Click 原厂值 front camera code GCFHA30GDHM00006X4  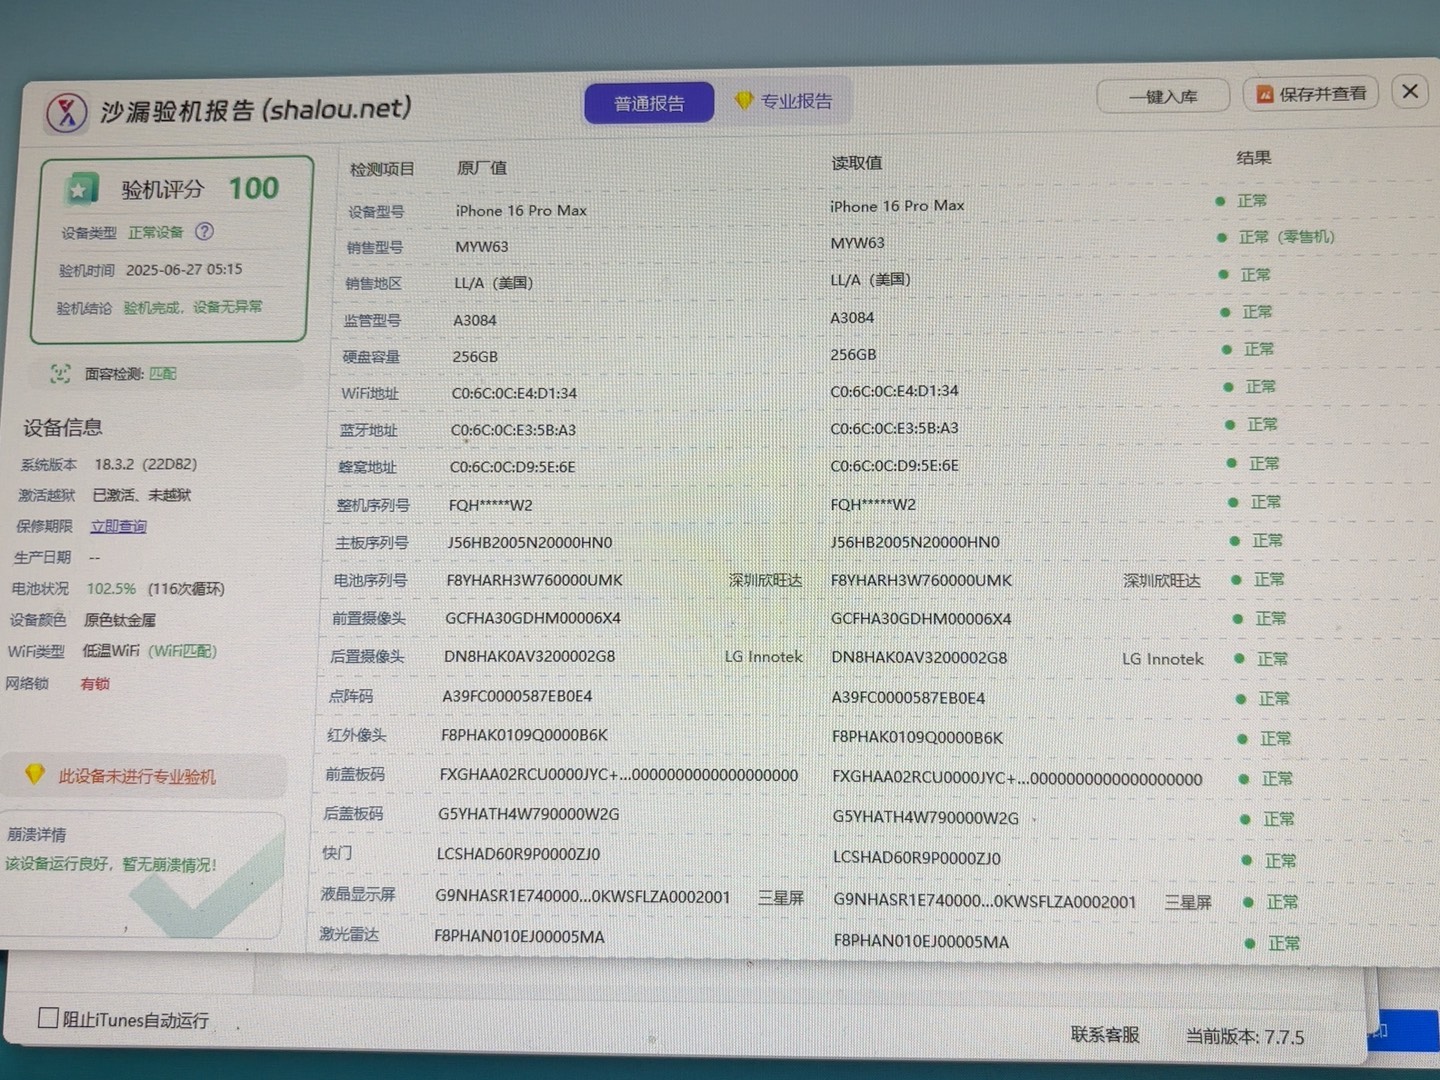pyautogui.click(x=533, y=618)
